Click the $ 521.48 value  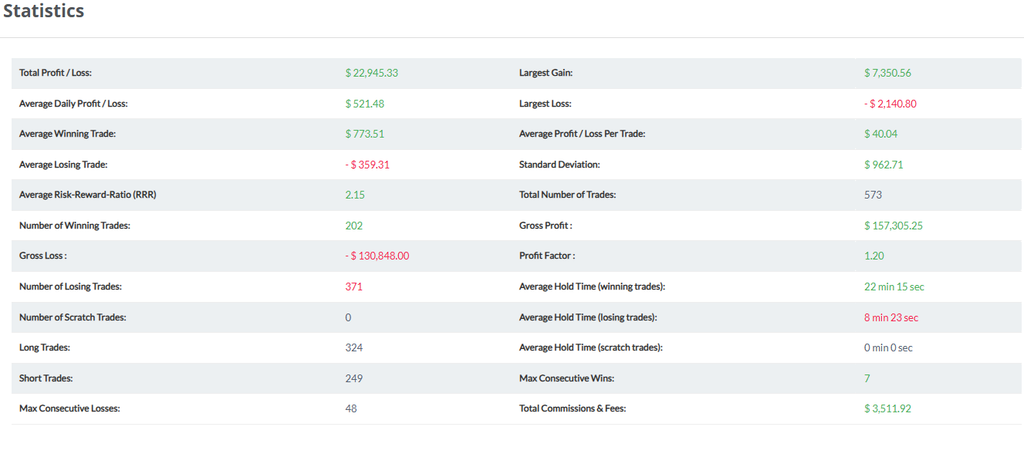click(365, 104)
